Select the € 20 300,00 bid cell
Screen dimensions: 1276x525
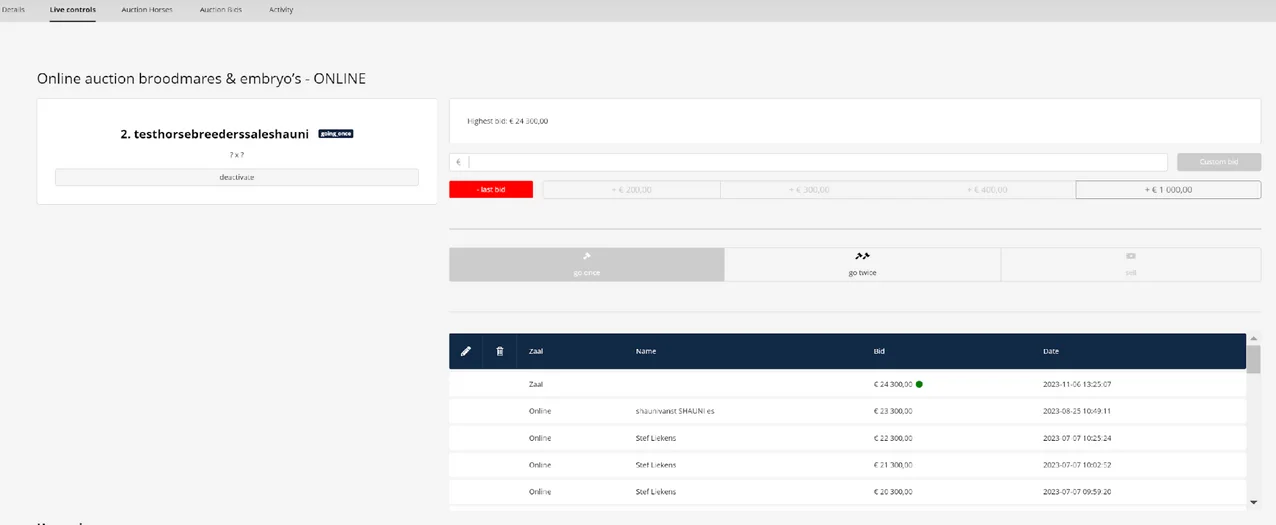tap(892, 492)
